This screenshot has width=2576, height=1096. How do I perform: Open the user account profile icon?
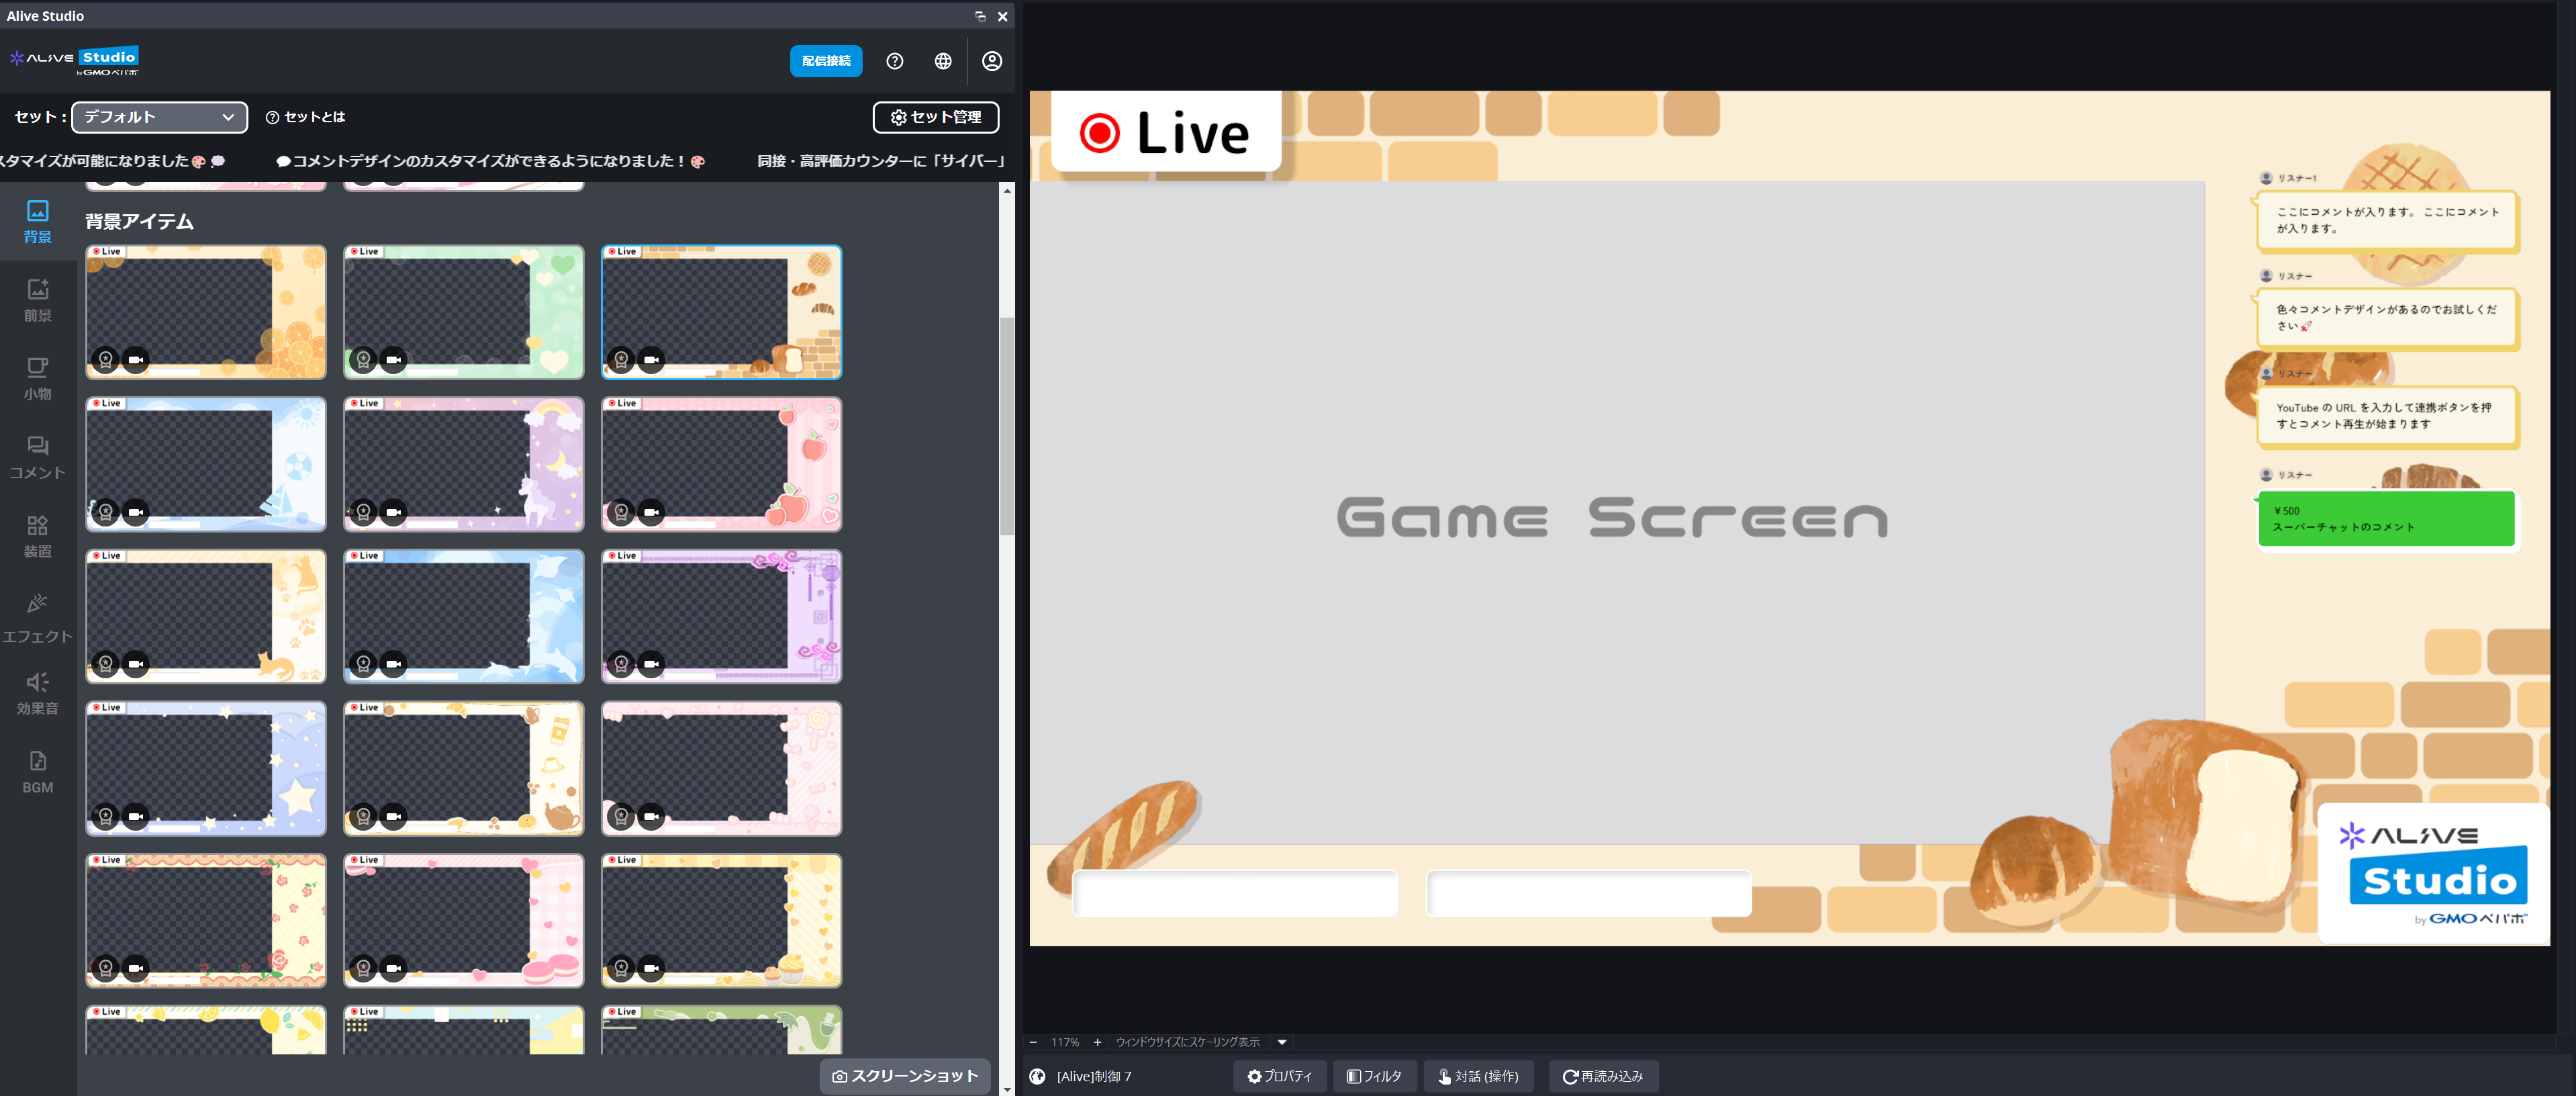[991, 61]
